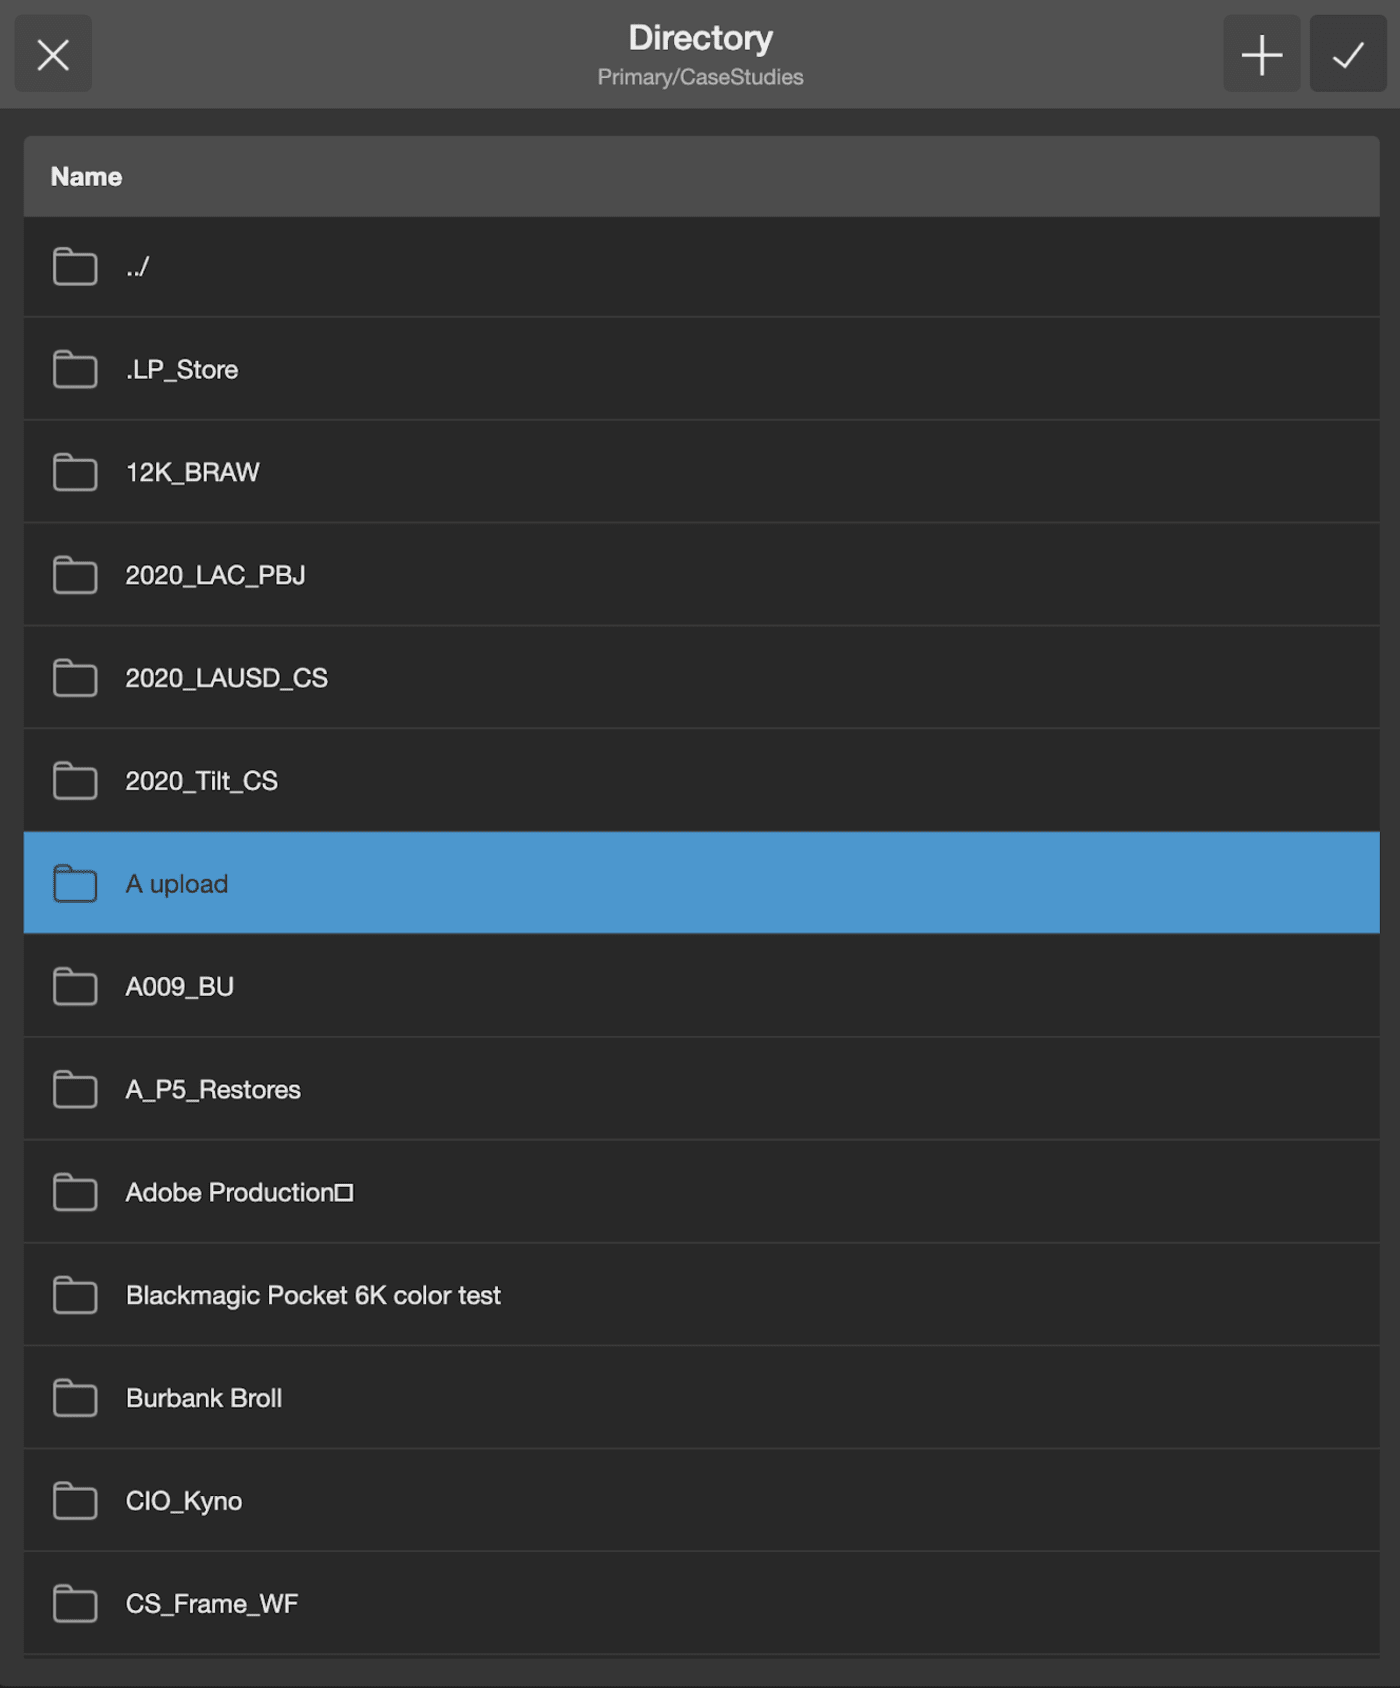
Task: Select the 2020_LAUSD_CS folder
Action: (227, 678)
